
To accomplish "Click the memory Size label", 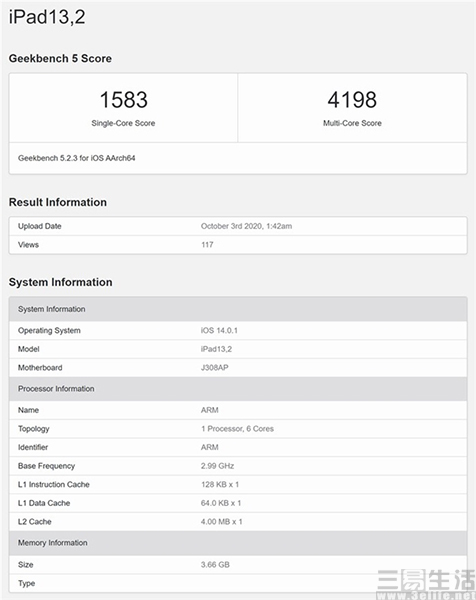I will tap(26, 565).
